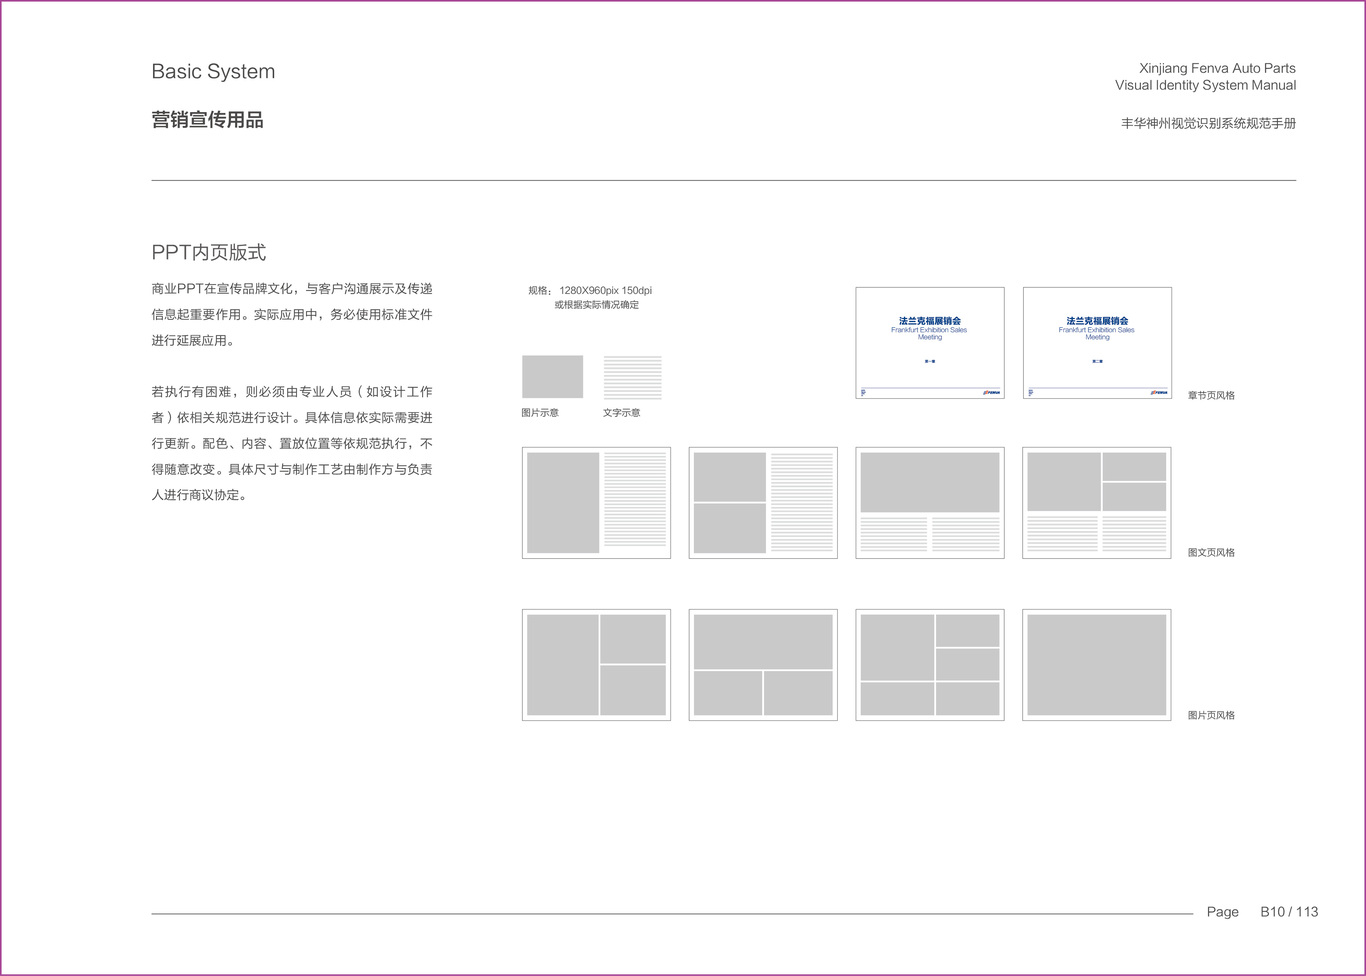
Task: Select layout with two stacked images and text right
Action: (x=763, y=503)
